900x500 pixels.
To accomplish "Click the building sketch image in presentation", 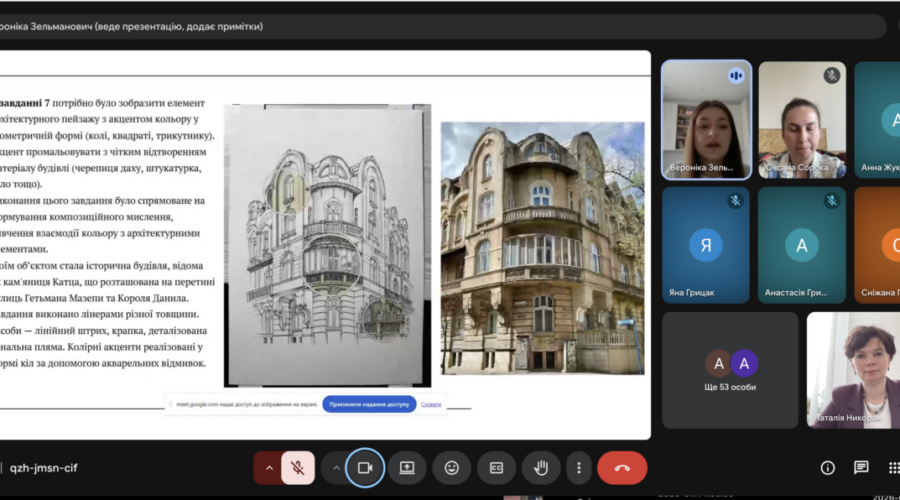I will click(x=327, y=245).
